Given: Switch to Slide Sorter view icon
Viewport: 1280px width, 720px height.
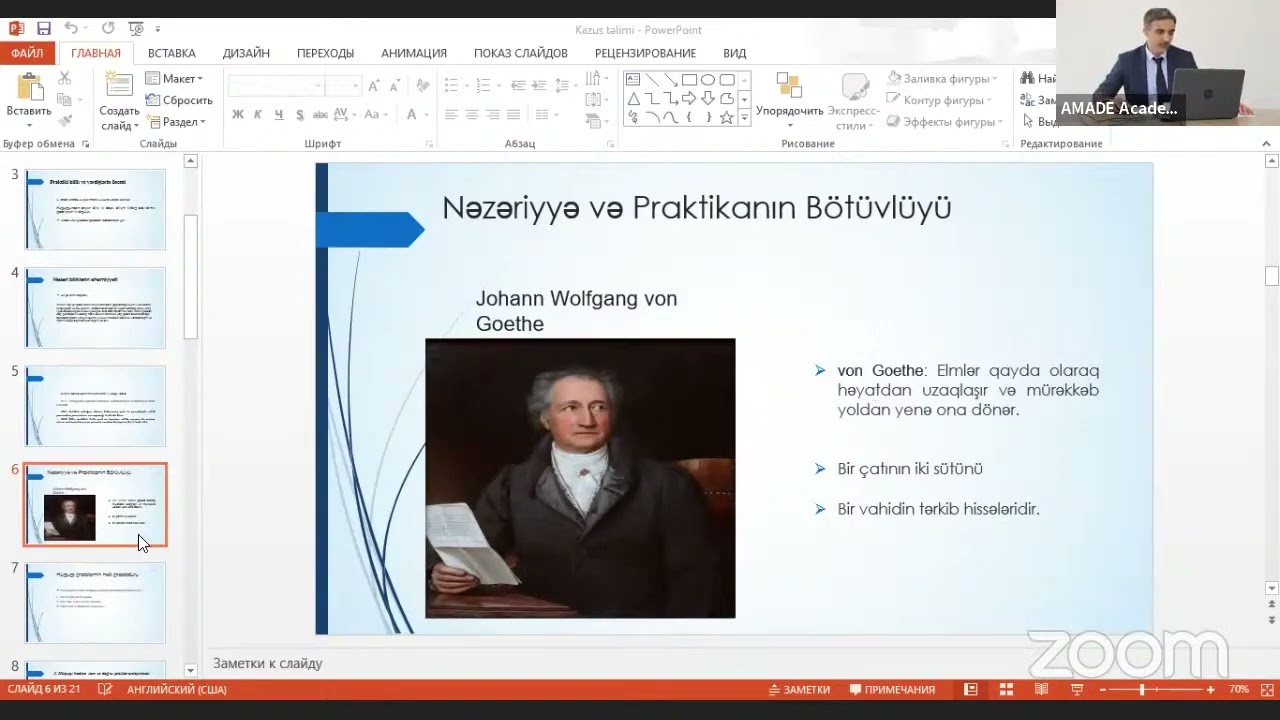Looking at the screenshot, I should [1006, 690].
